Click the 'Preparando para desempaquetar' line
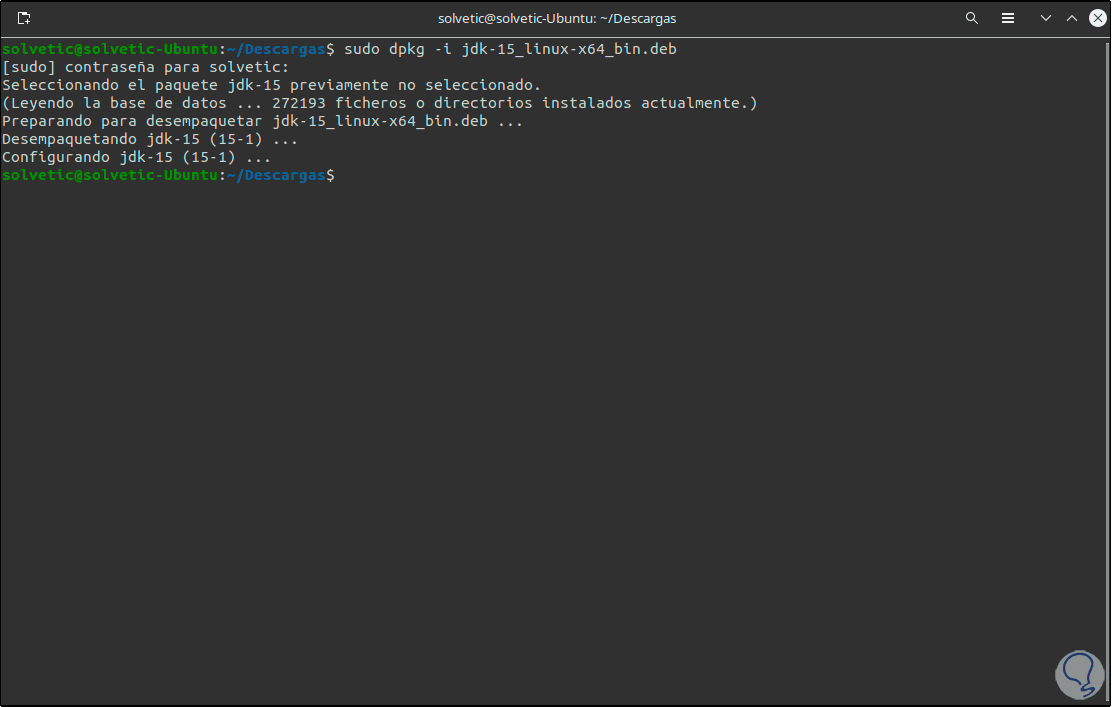 click(x=262, y=121)
